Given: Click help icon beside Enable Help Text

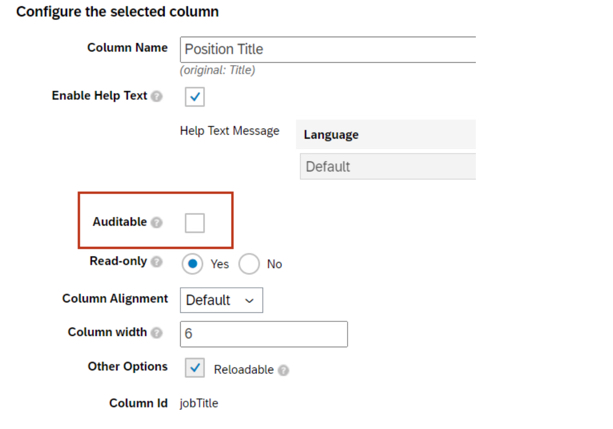Looking at the screenshot, I should click(x=157, y=97).
